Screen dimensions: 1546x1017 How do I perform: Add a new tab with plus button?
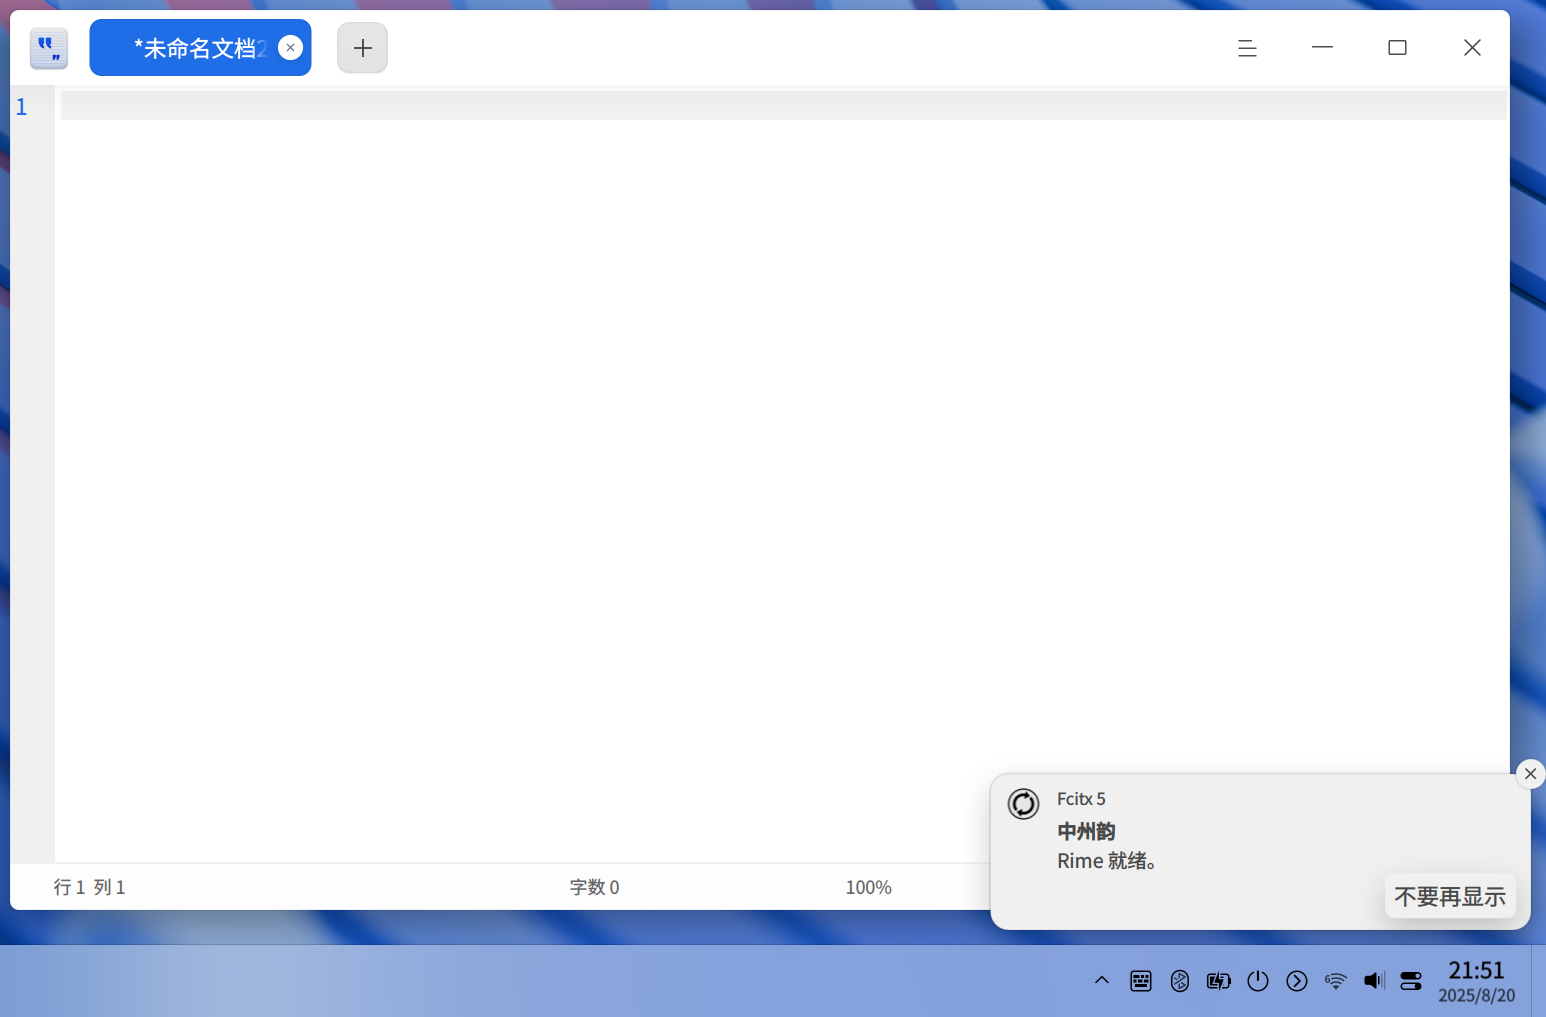click(x=362, y=48)
